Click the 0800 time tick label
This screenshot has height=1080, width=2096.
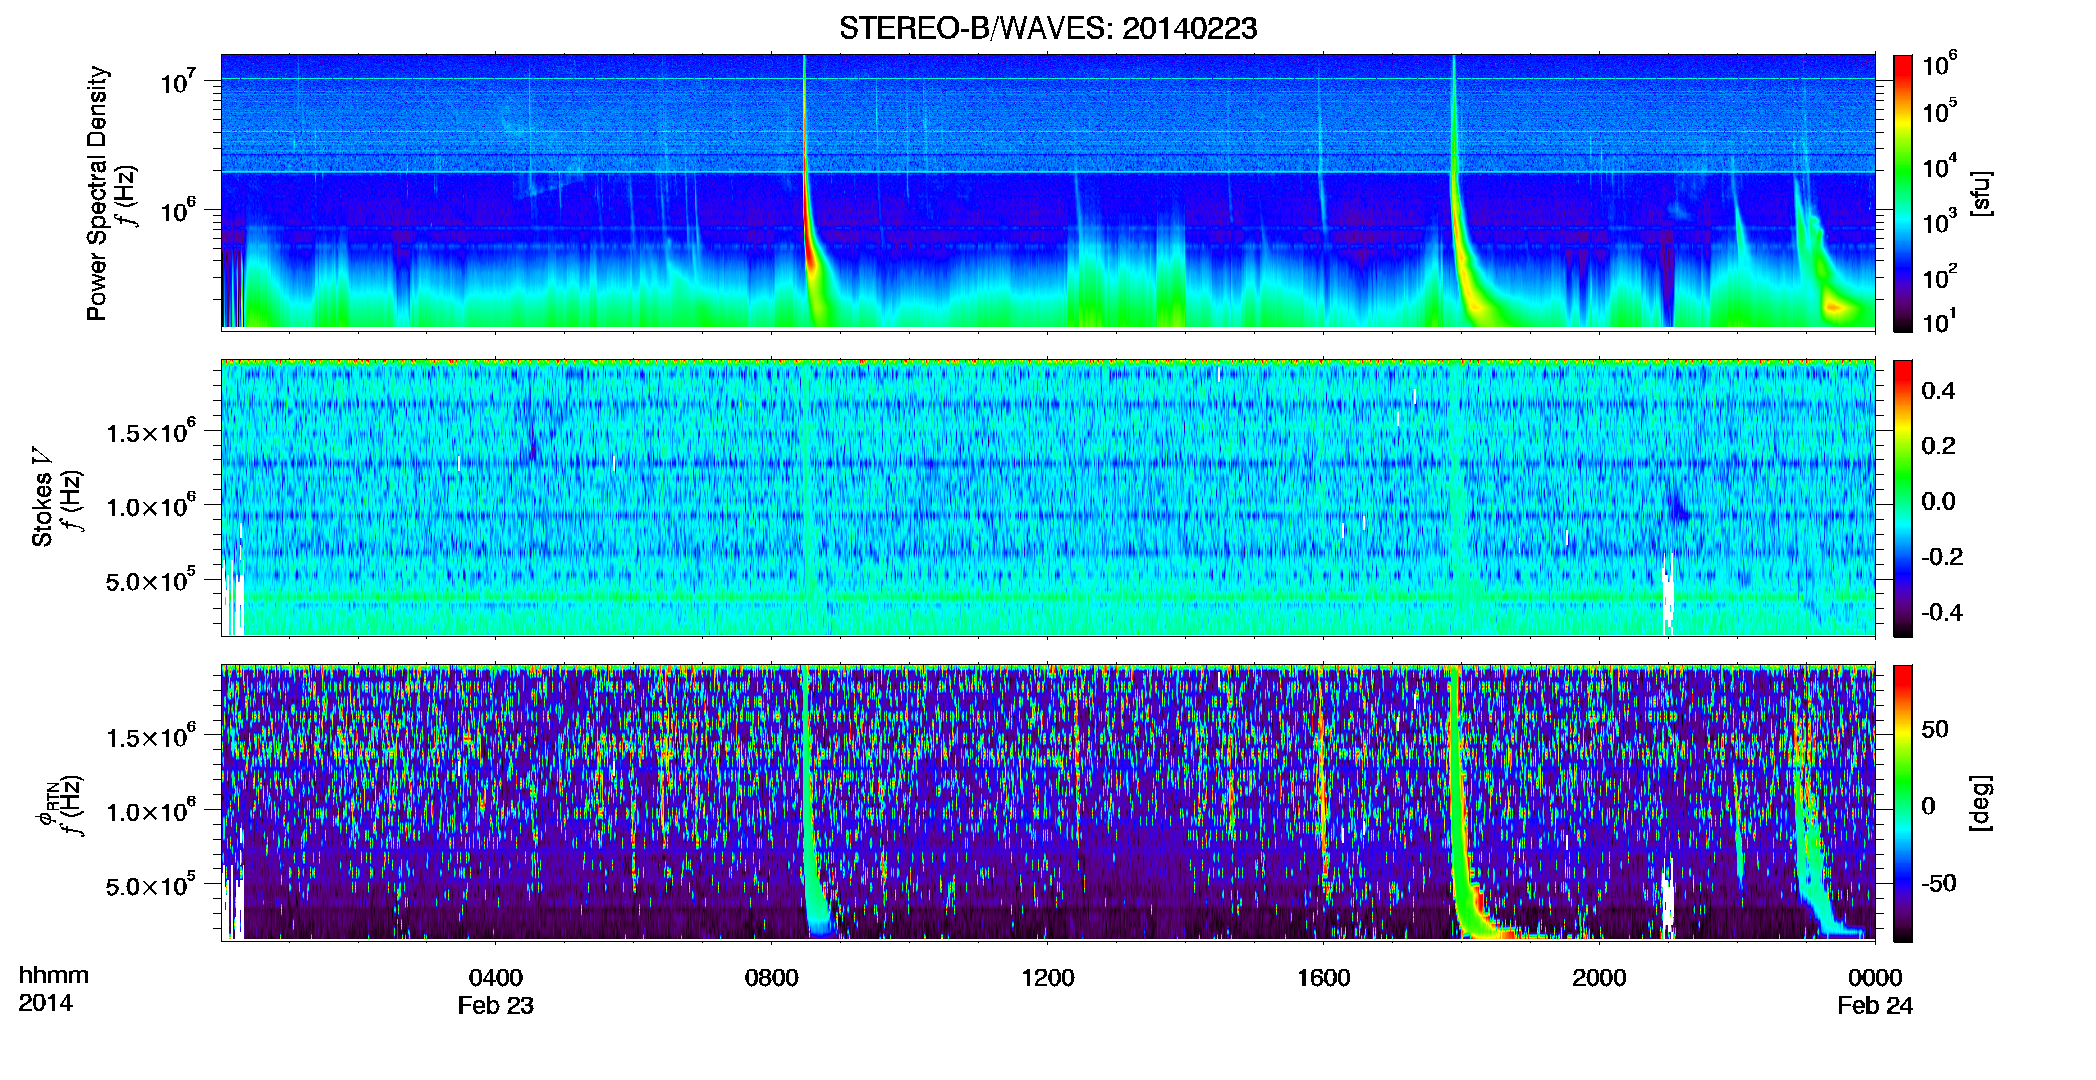(771, 978)
